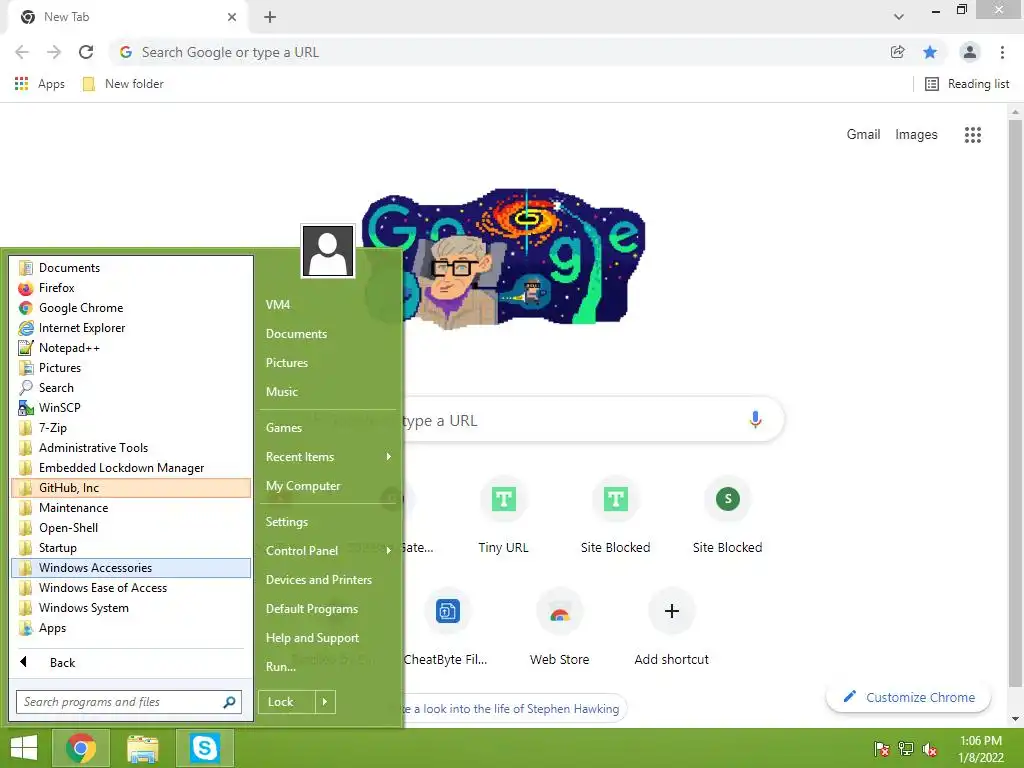The width and height of the screenshot is (1024, 768).
Task: Open VM4 user folder in Start menu
Action: click(x=328, y=305)
